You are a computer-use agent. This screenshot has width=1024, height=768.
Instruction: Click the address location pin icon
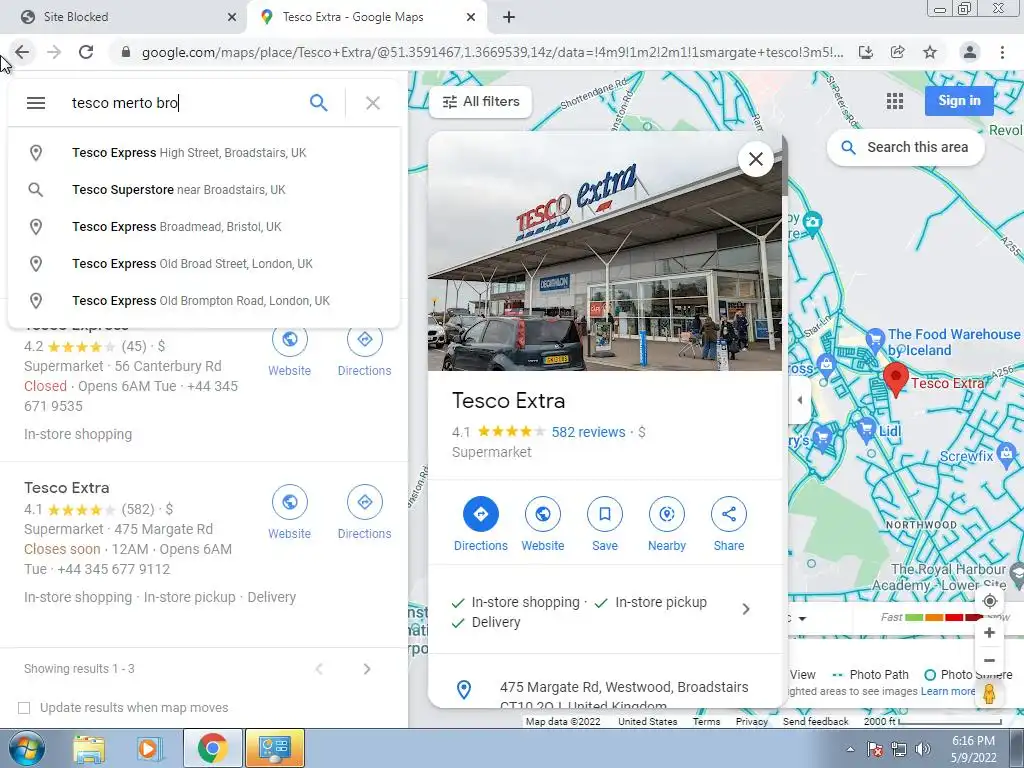tap(464, 690)
